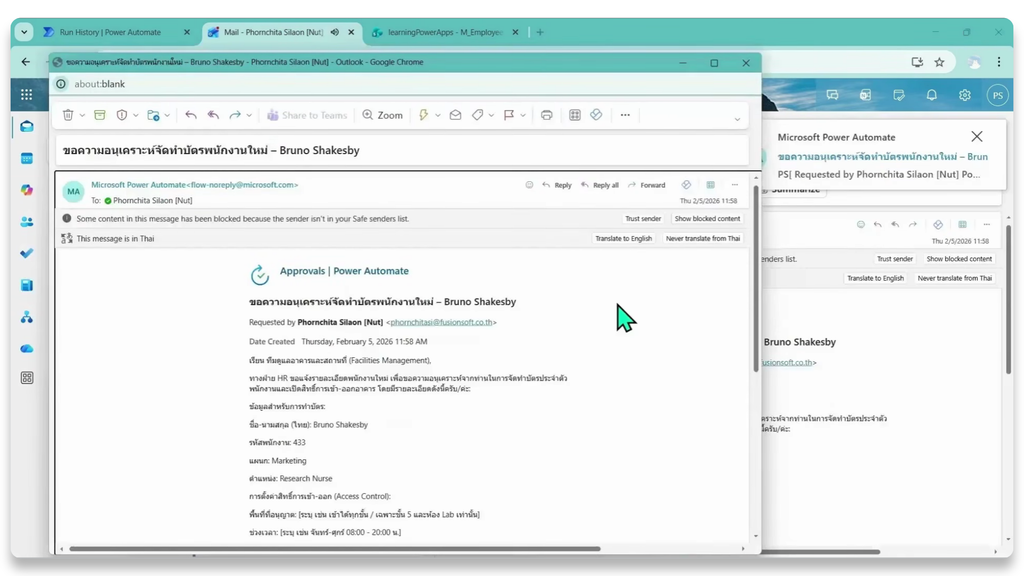The height and width of the screenshot is (576, 1024).
Task: Open Zoom in the message toolbar
Action: [383, 115]
